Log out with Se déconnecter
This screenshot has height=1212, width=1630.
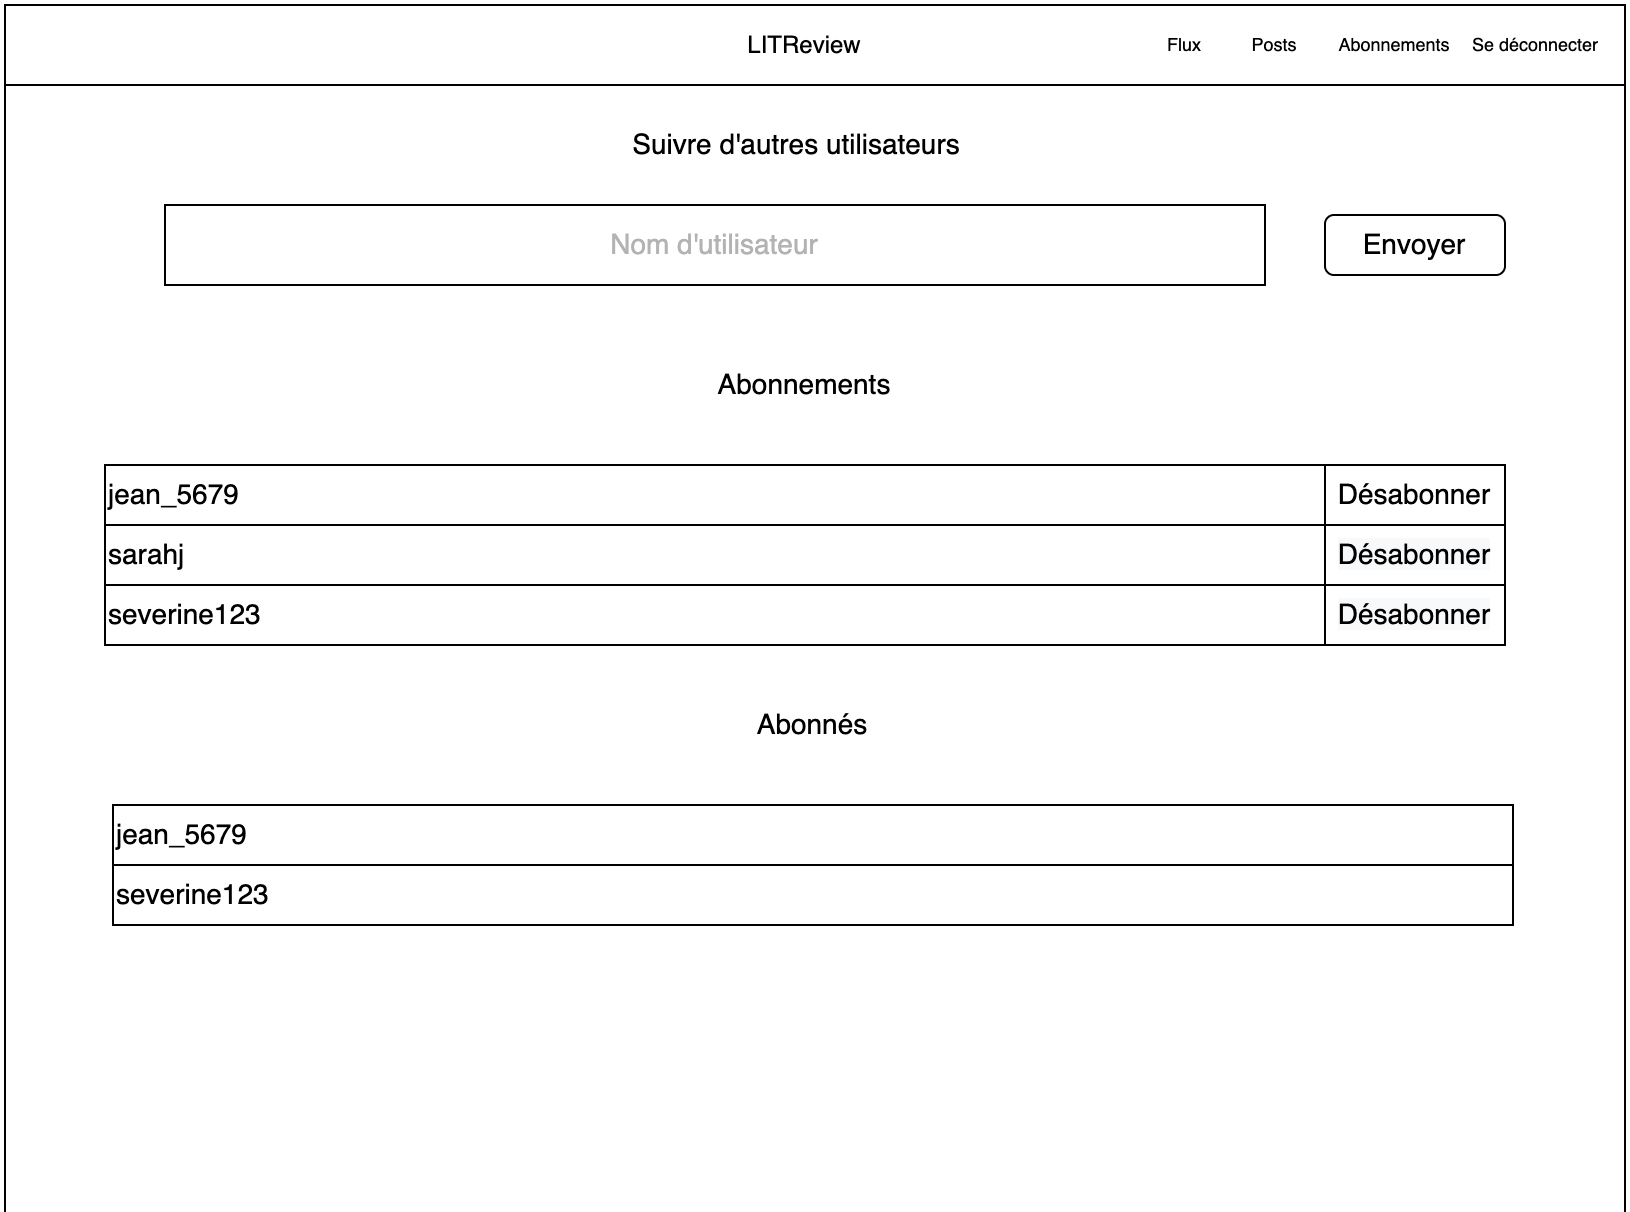[1534, 45]
